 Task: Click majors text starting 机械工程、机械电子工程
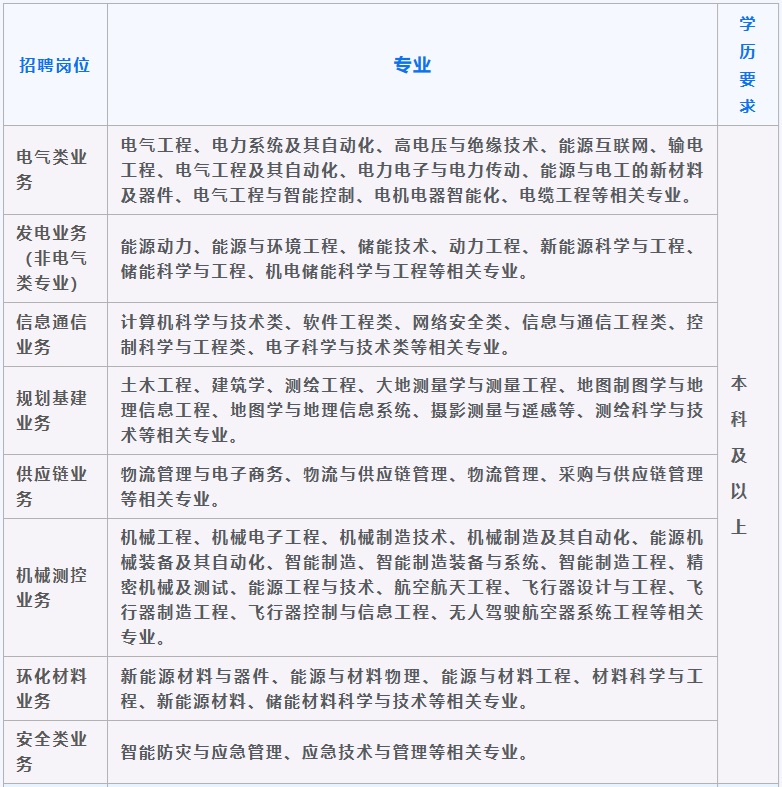412,588
